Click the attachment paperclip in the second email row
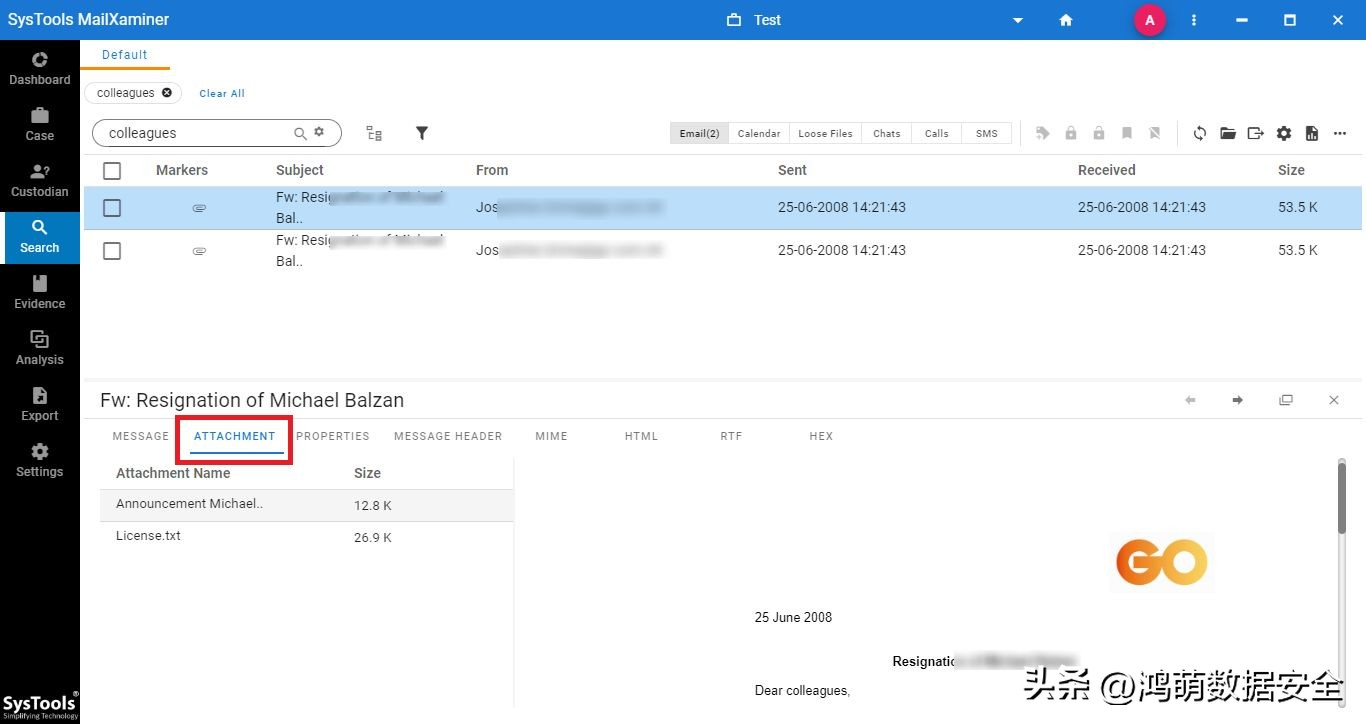 click(199, 251)
